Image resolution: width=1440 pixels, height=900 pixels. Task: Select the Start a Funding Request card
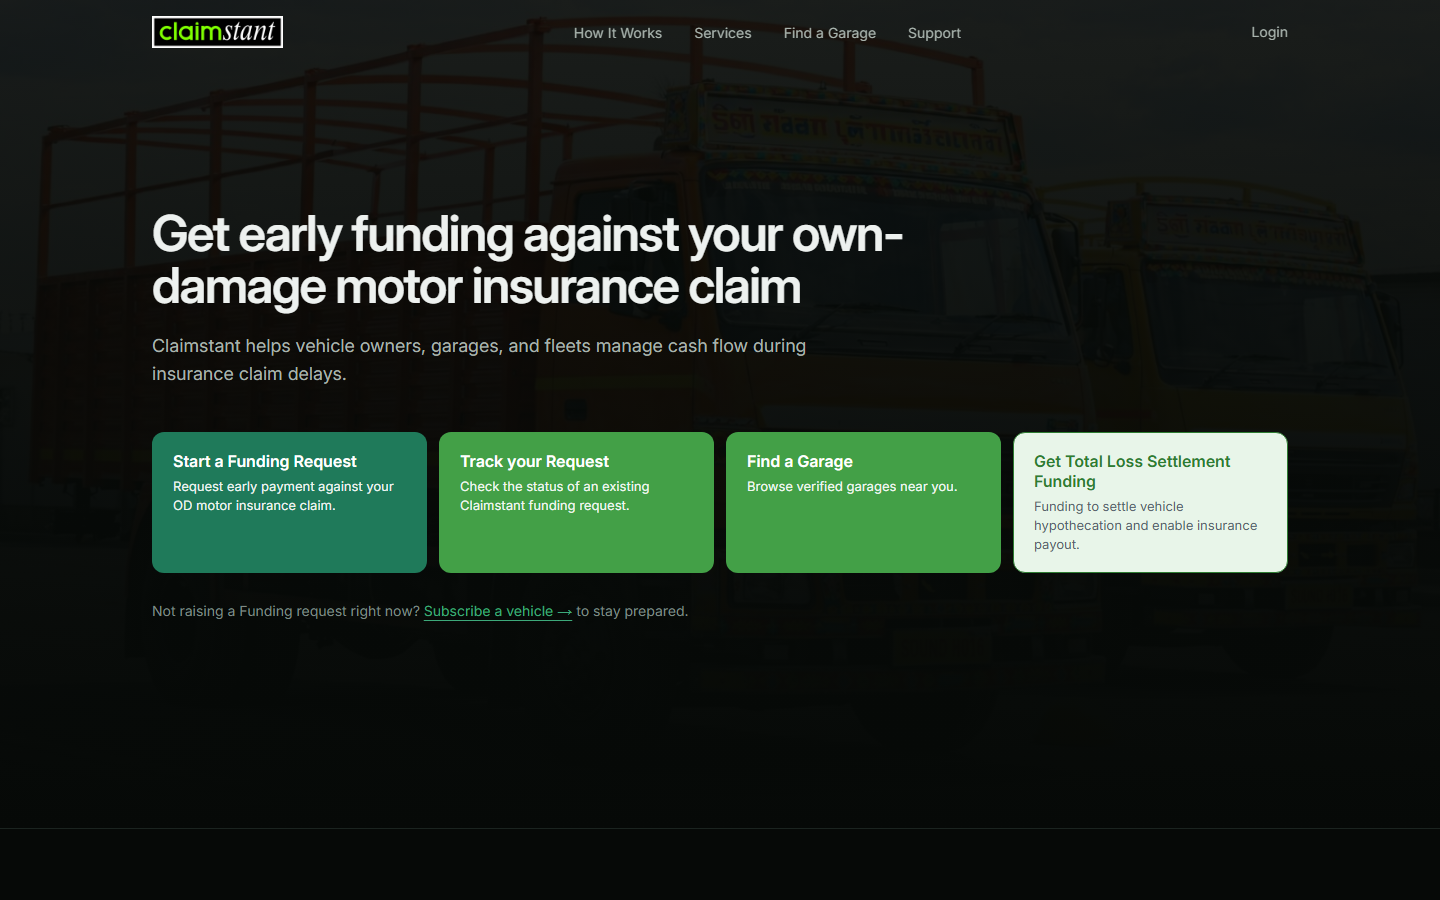pos(289,502)
